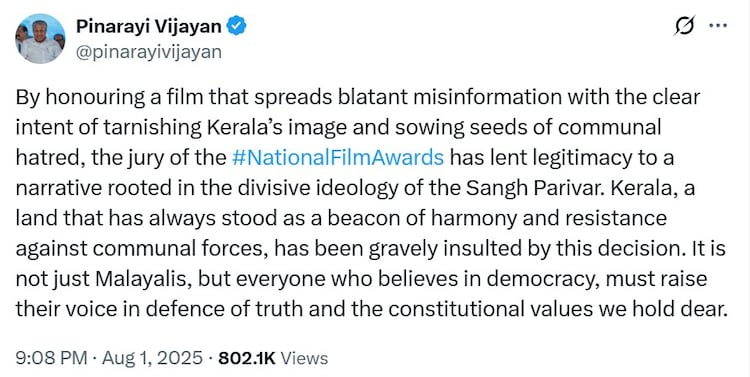Open the Grok slashed-circle icon

point(684,26)
